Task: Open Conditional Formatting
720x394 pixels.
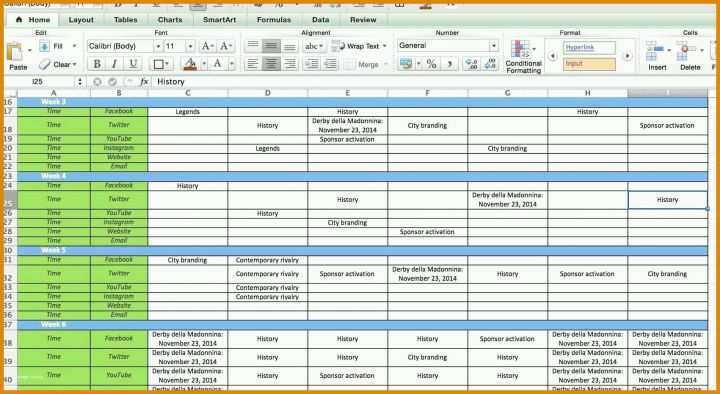Action: (523, 56)
